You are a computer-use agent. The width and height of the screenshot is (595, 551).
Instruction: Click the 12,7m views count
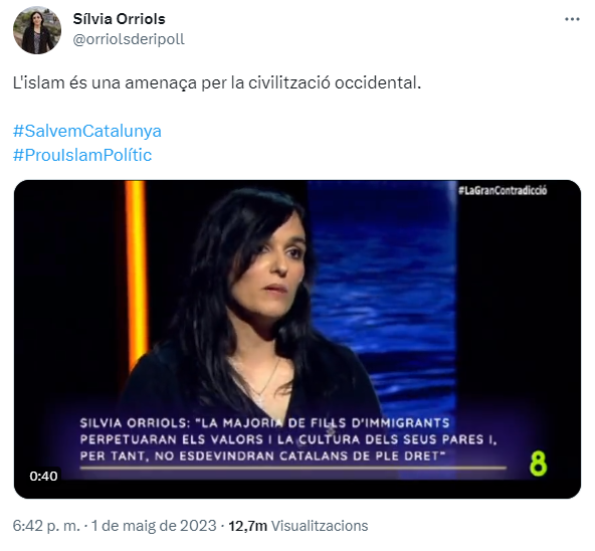click(x=247, y=526)
